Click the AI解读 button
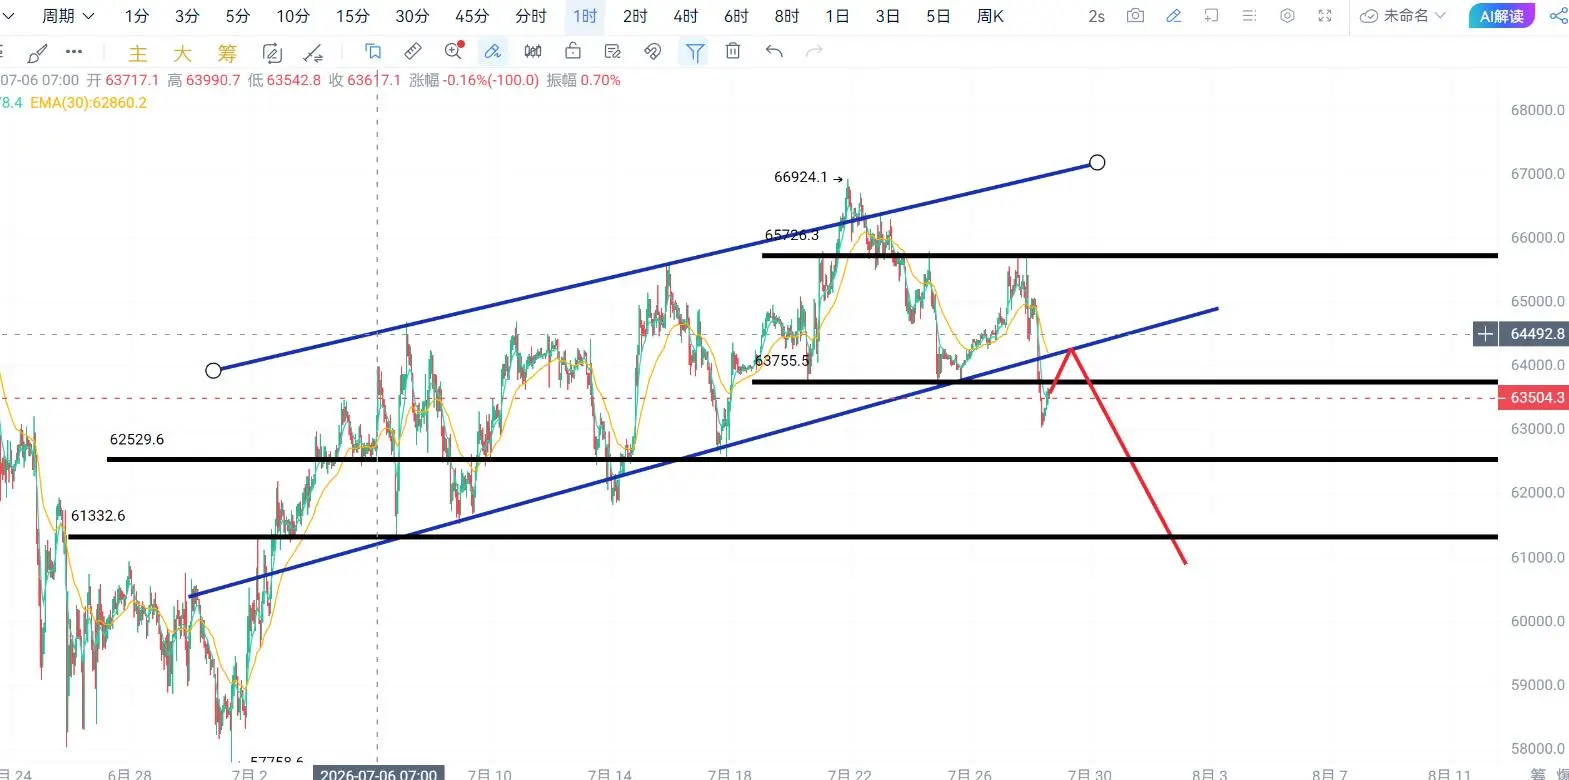This screenshot has height=780, width=1569. point(1501,16)
